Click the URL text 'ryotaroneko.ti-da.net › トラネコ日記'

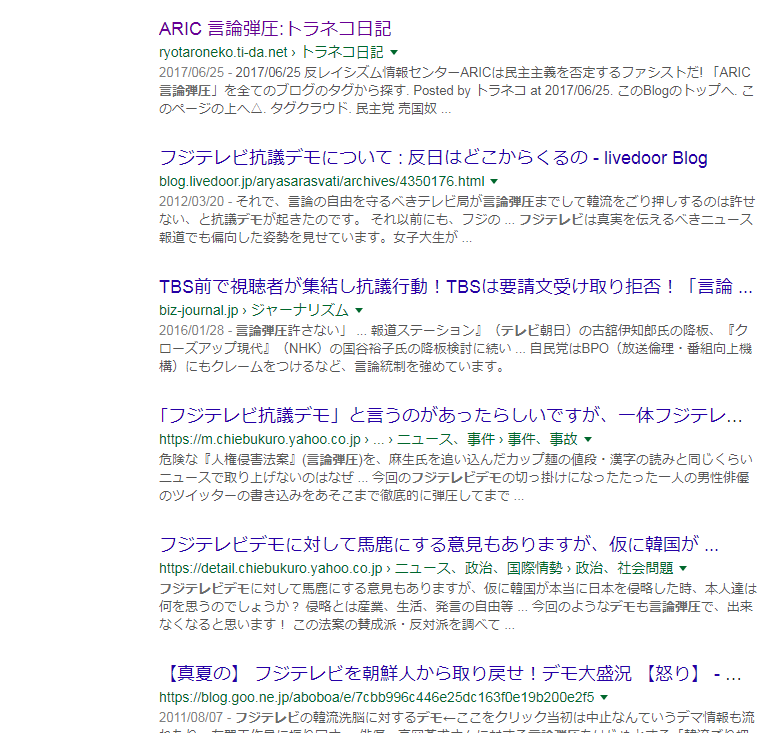tap(271, 52)
